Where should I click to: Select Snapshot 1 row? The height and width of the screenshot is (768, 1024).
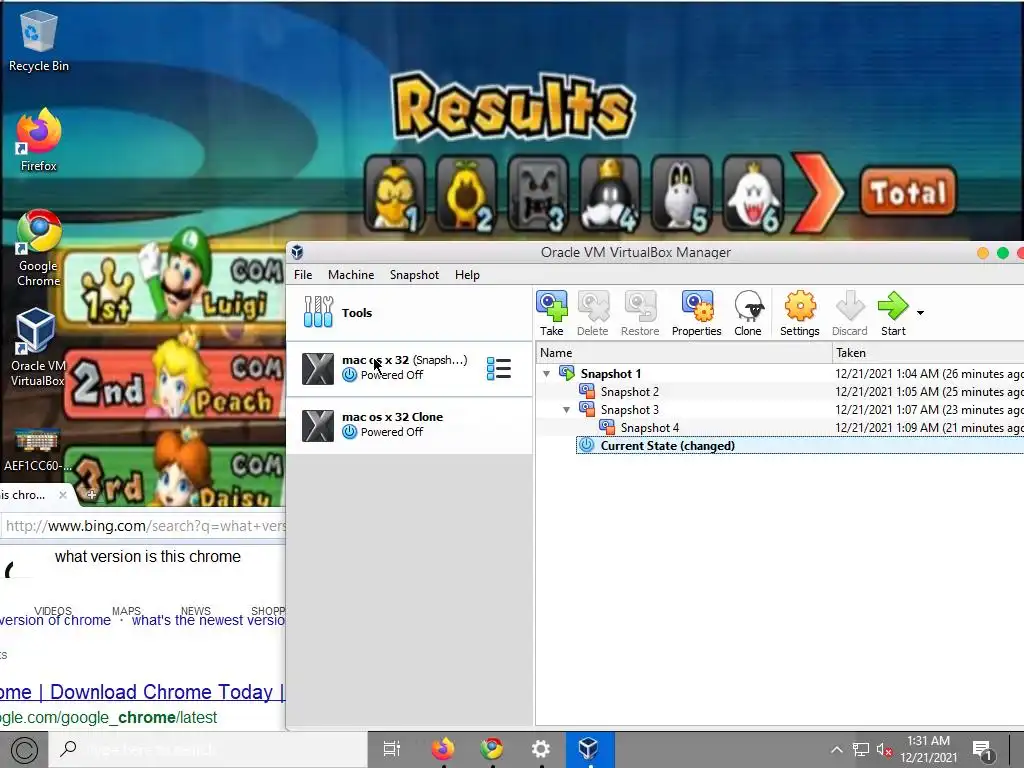click(x=780, y=374)
